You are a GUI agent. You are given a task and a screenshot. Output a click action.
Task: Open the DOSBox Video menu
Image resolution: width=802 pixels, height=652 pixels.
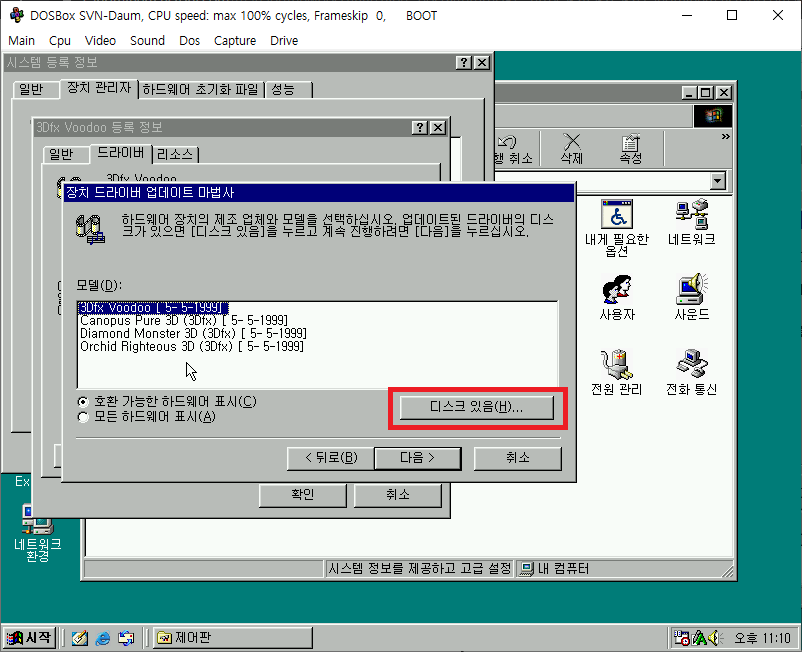tap(100, 40)
